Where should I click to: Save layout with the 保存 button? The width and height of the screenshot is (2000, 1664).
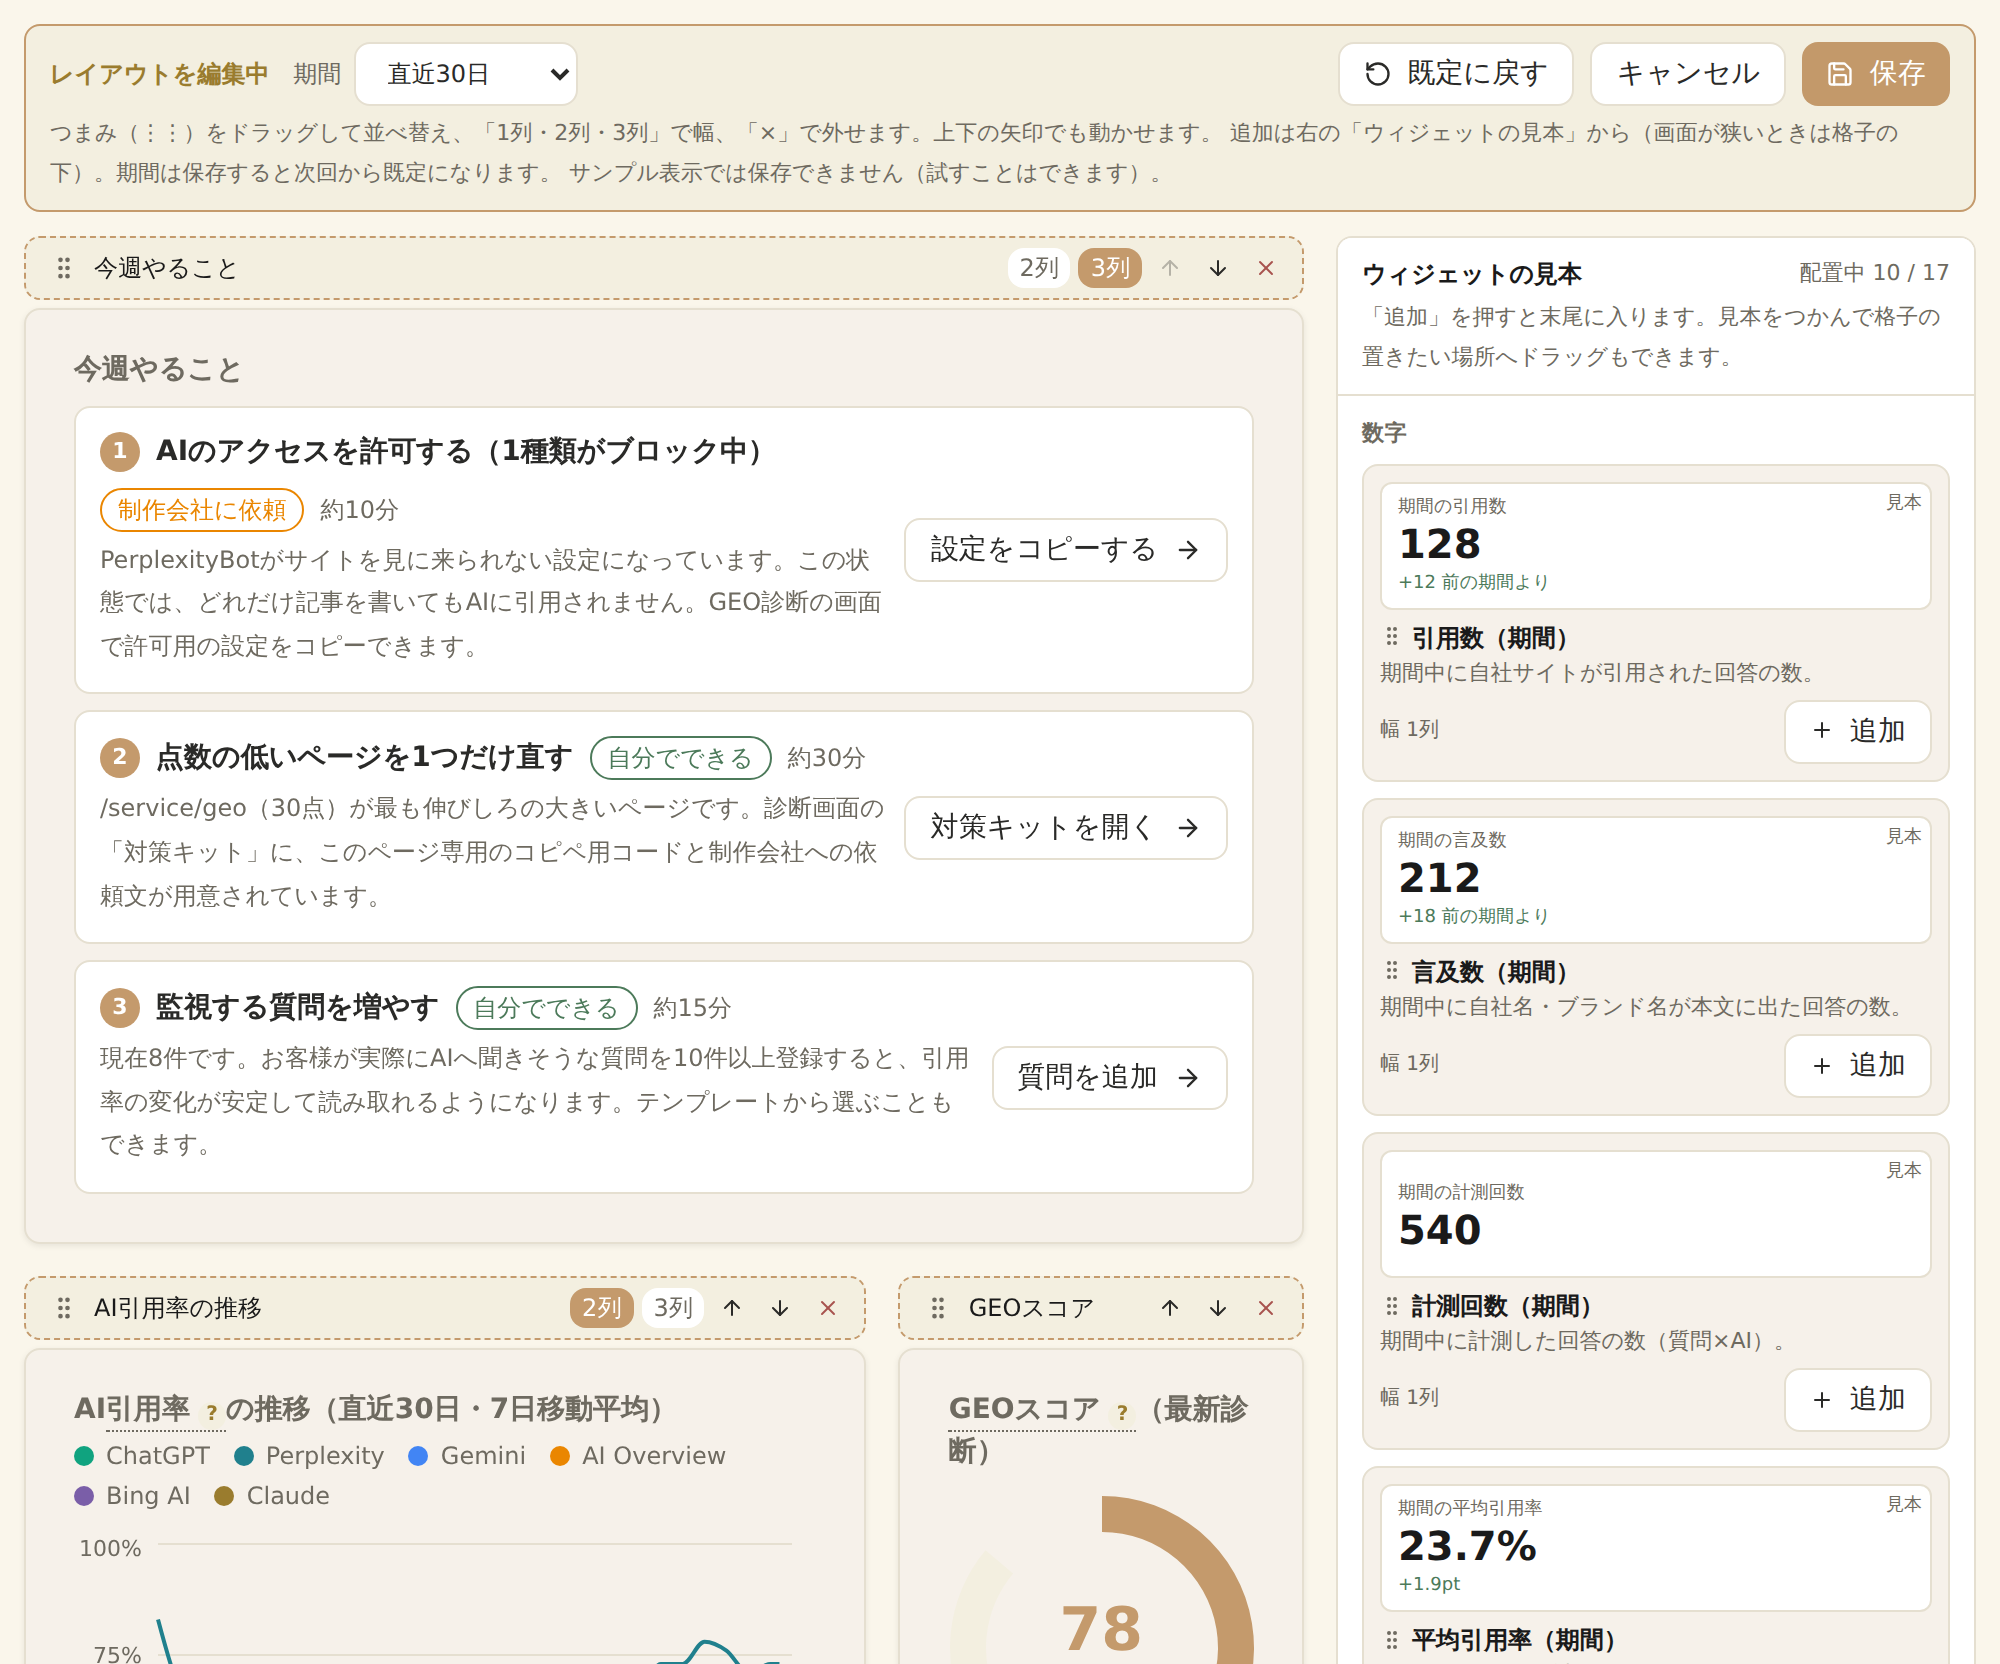[1875, 74]
